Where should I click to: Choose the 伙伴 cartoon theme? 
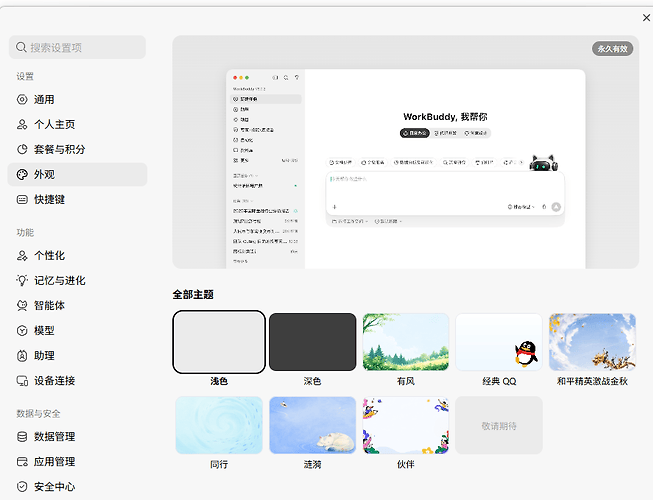click(406, 425)
